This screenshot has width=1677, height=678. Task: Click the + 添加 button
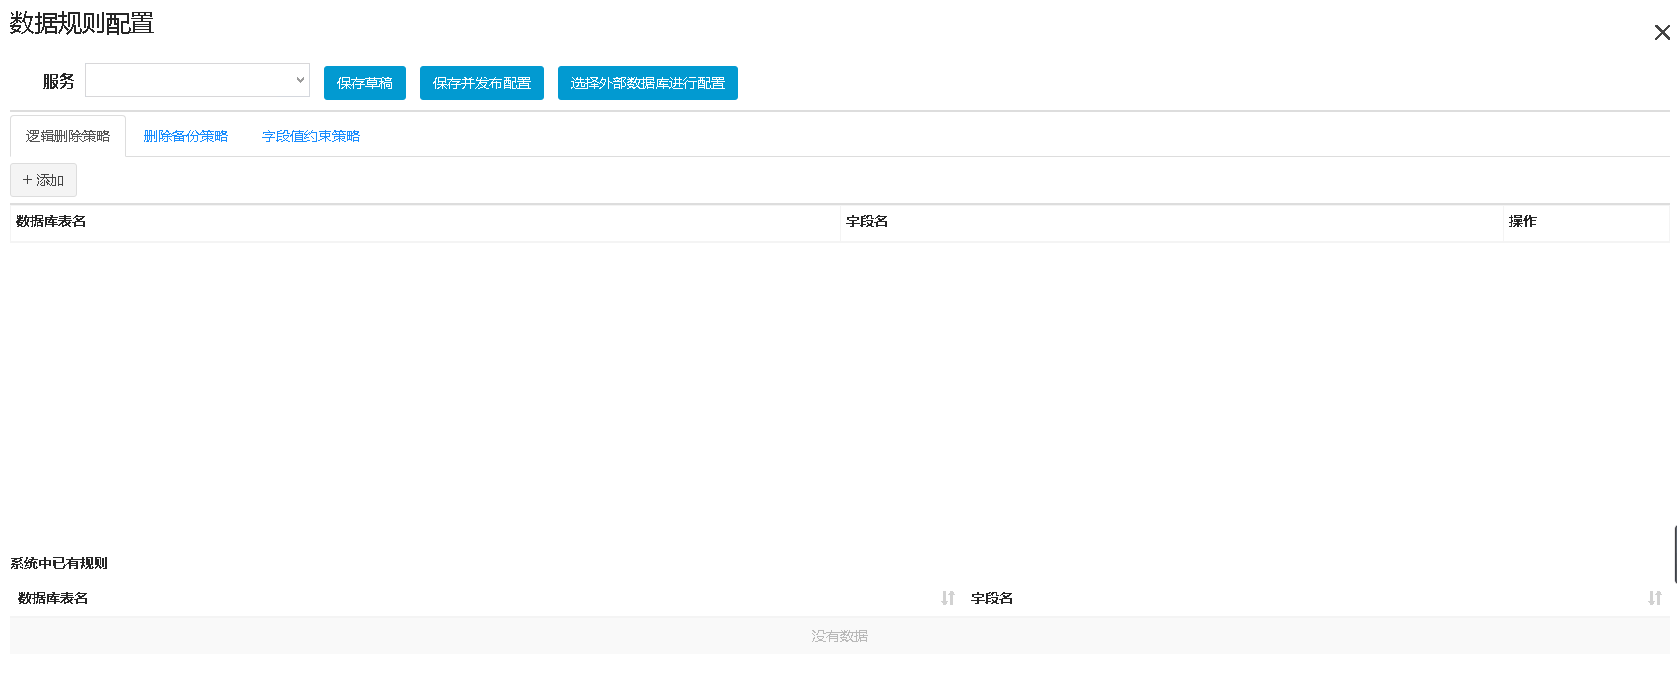pyautogui.click(x=43, y=180)
